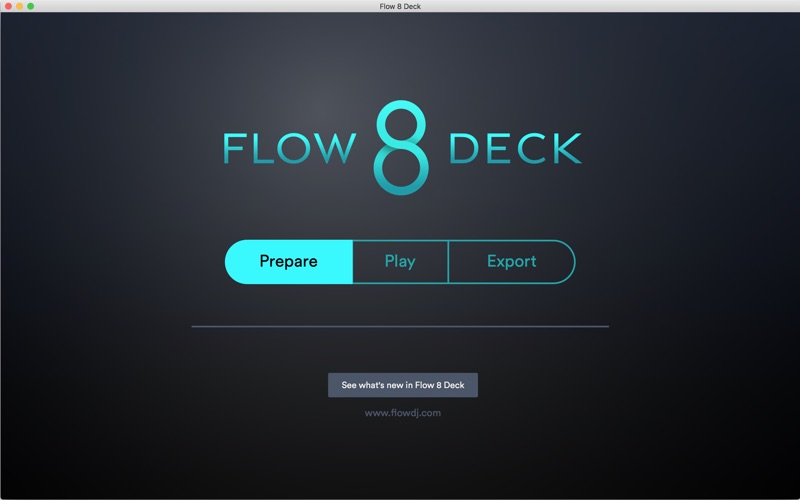Open the Export mode
This screenshot has width=800, height=500.
512,262
